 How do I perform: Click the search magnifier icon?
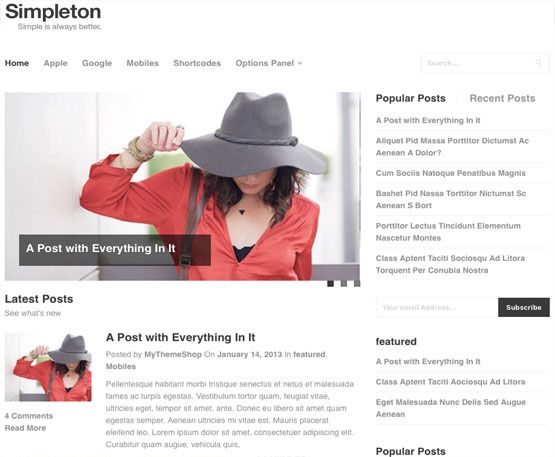pyautogui.click(x=538, y=63)
